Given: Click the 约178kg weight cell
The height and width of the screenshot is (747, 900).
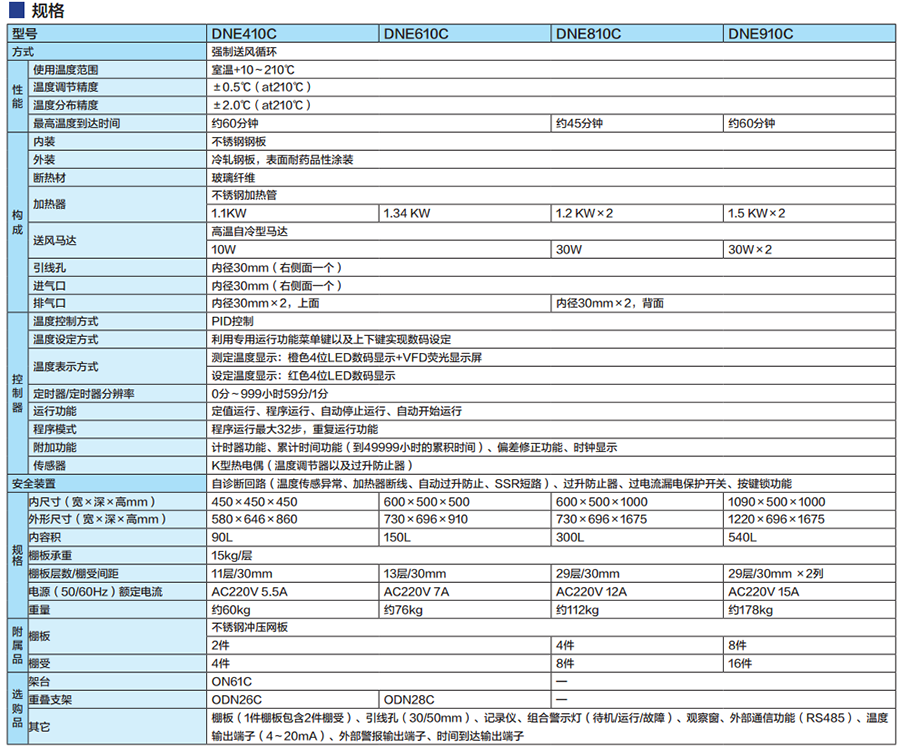Looking at the screenshot, I should pyautogui.click(x=749, y=609).
